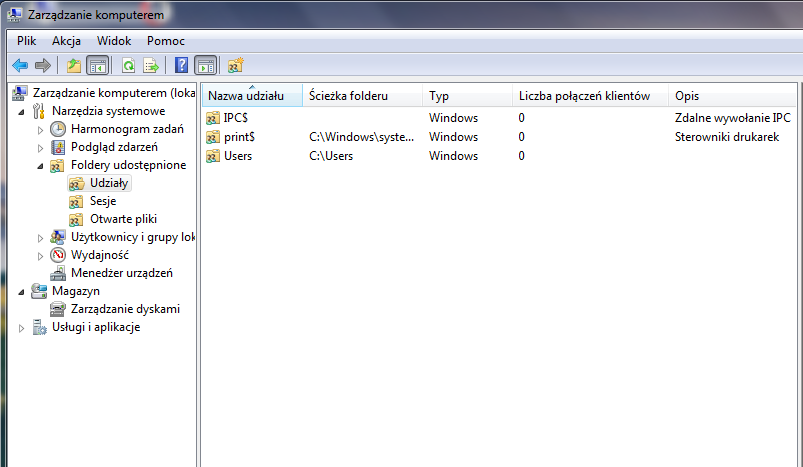The height and width of the screenshot is (467, 803).
Task: Click the Sterowniki drukarek description
Action: pos(727,137)
